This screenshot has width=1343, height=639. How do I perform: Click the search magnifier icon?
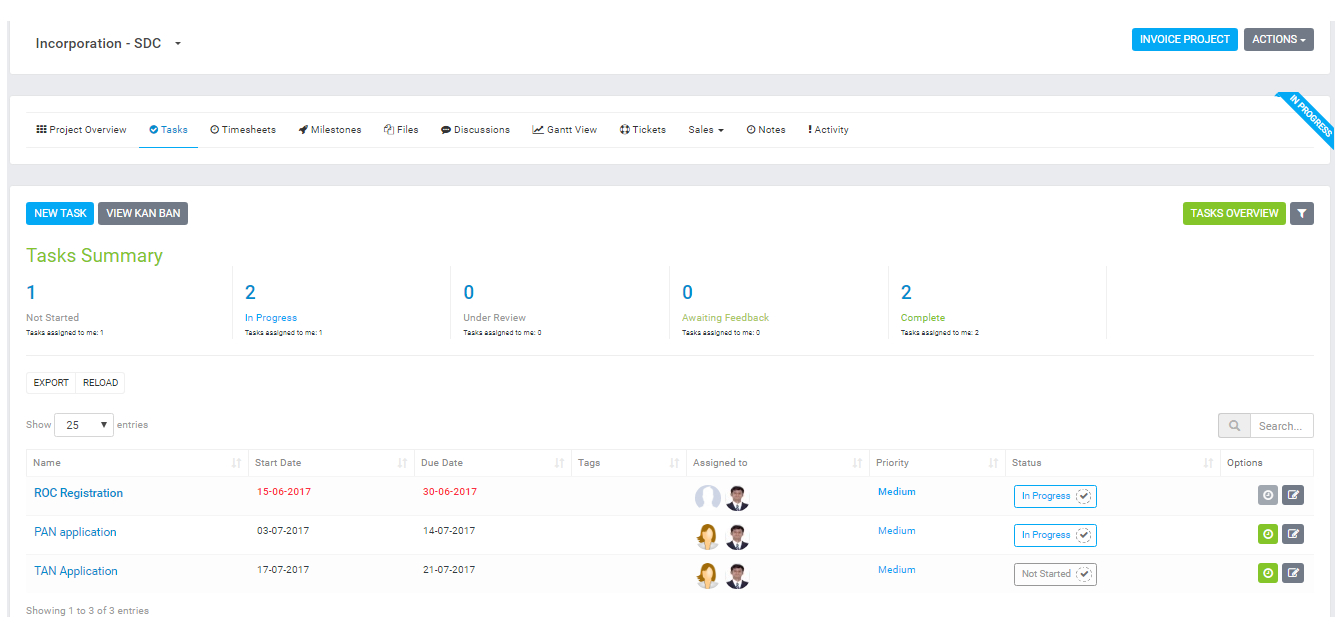1234,426
